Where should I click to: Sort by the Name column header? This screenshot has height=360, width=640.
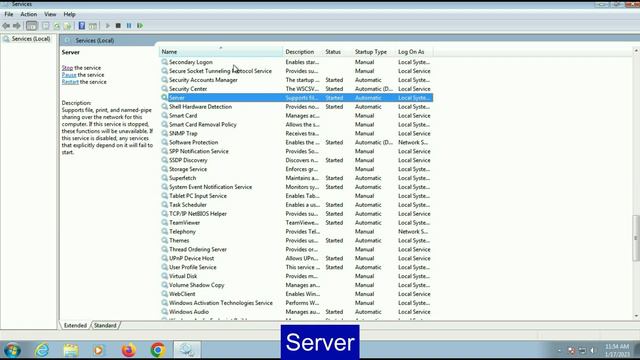tap(220, 52)
